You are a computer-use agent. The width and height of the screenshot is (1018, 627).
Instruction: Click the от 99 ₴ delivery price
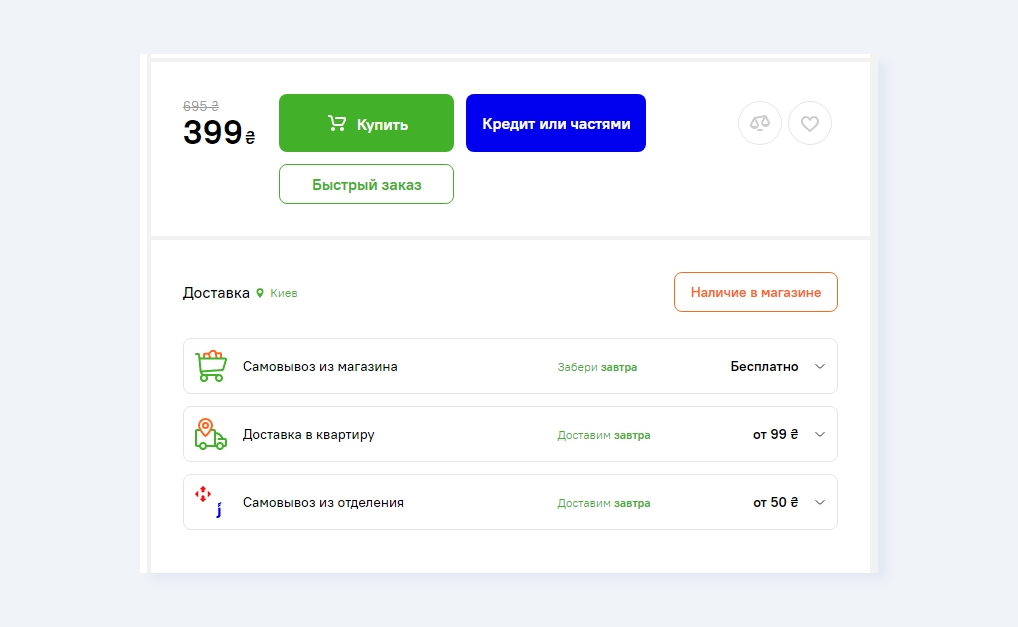(x=776, y=434)
